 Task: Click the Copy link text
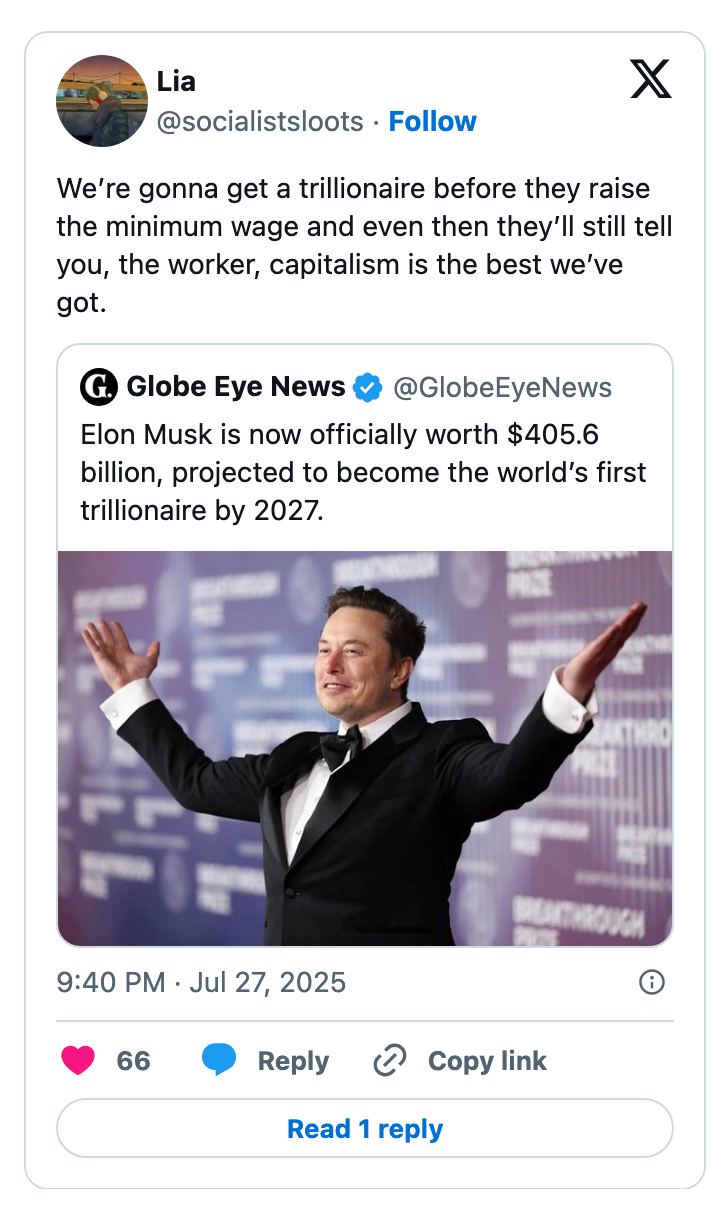(487, 1061)
